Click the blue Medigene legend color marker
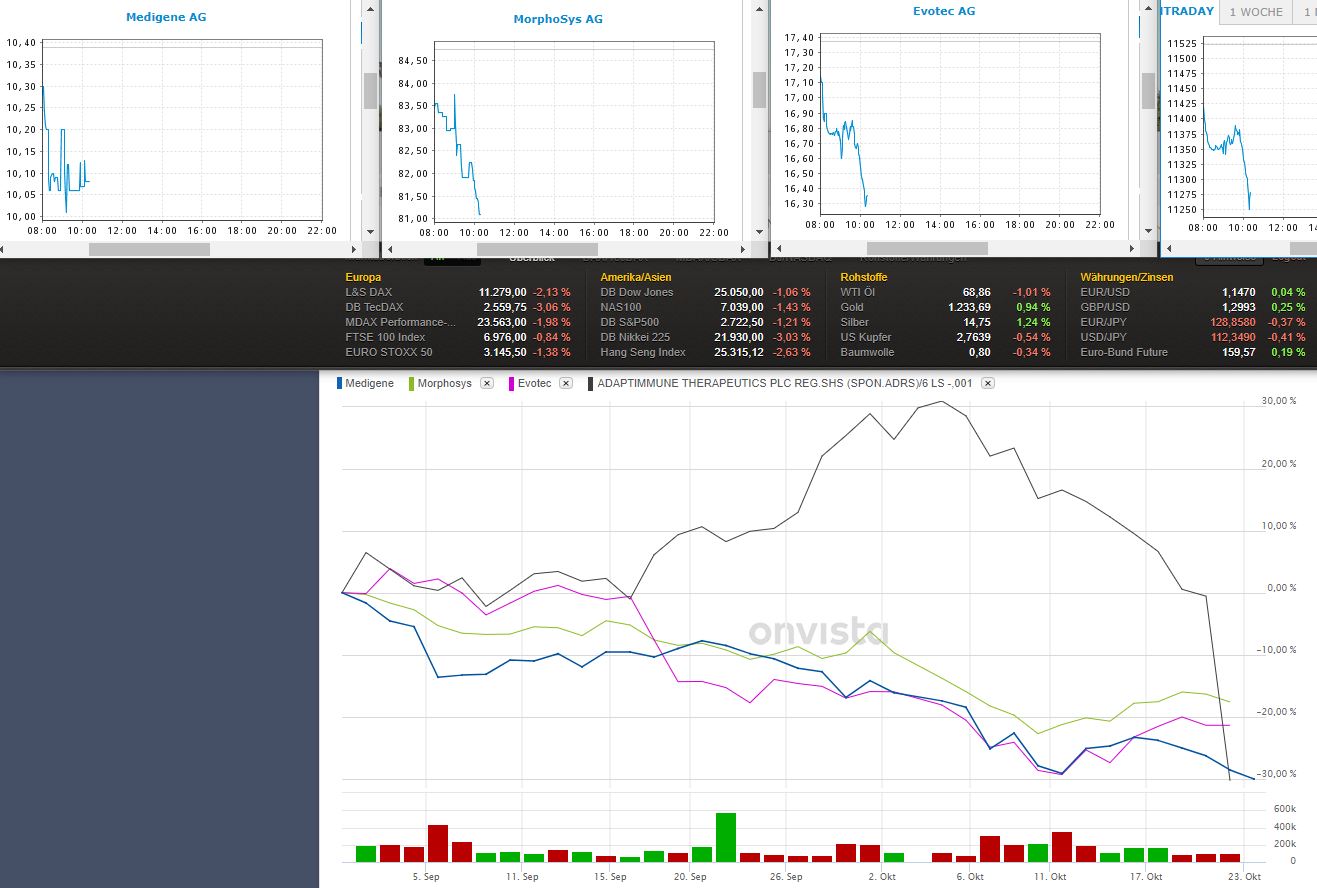The height and width of the screenshot is (888, 1317). click(340, 383)
